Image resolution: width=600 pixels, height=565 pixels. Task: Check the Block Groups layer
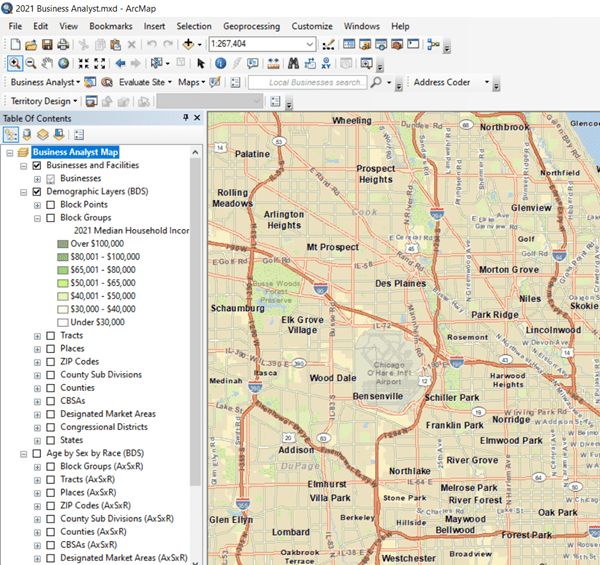click(x=51, y=218)
